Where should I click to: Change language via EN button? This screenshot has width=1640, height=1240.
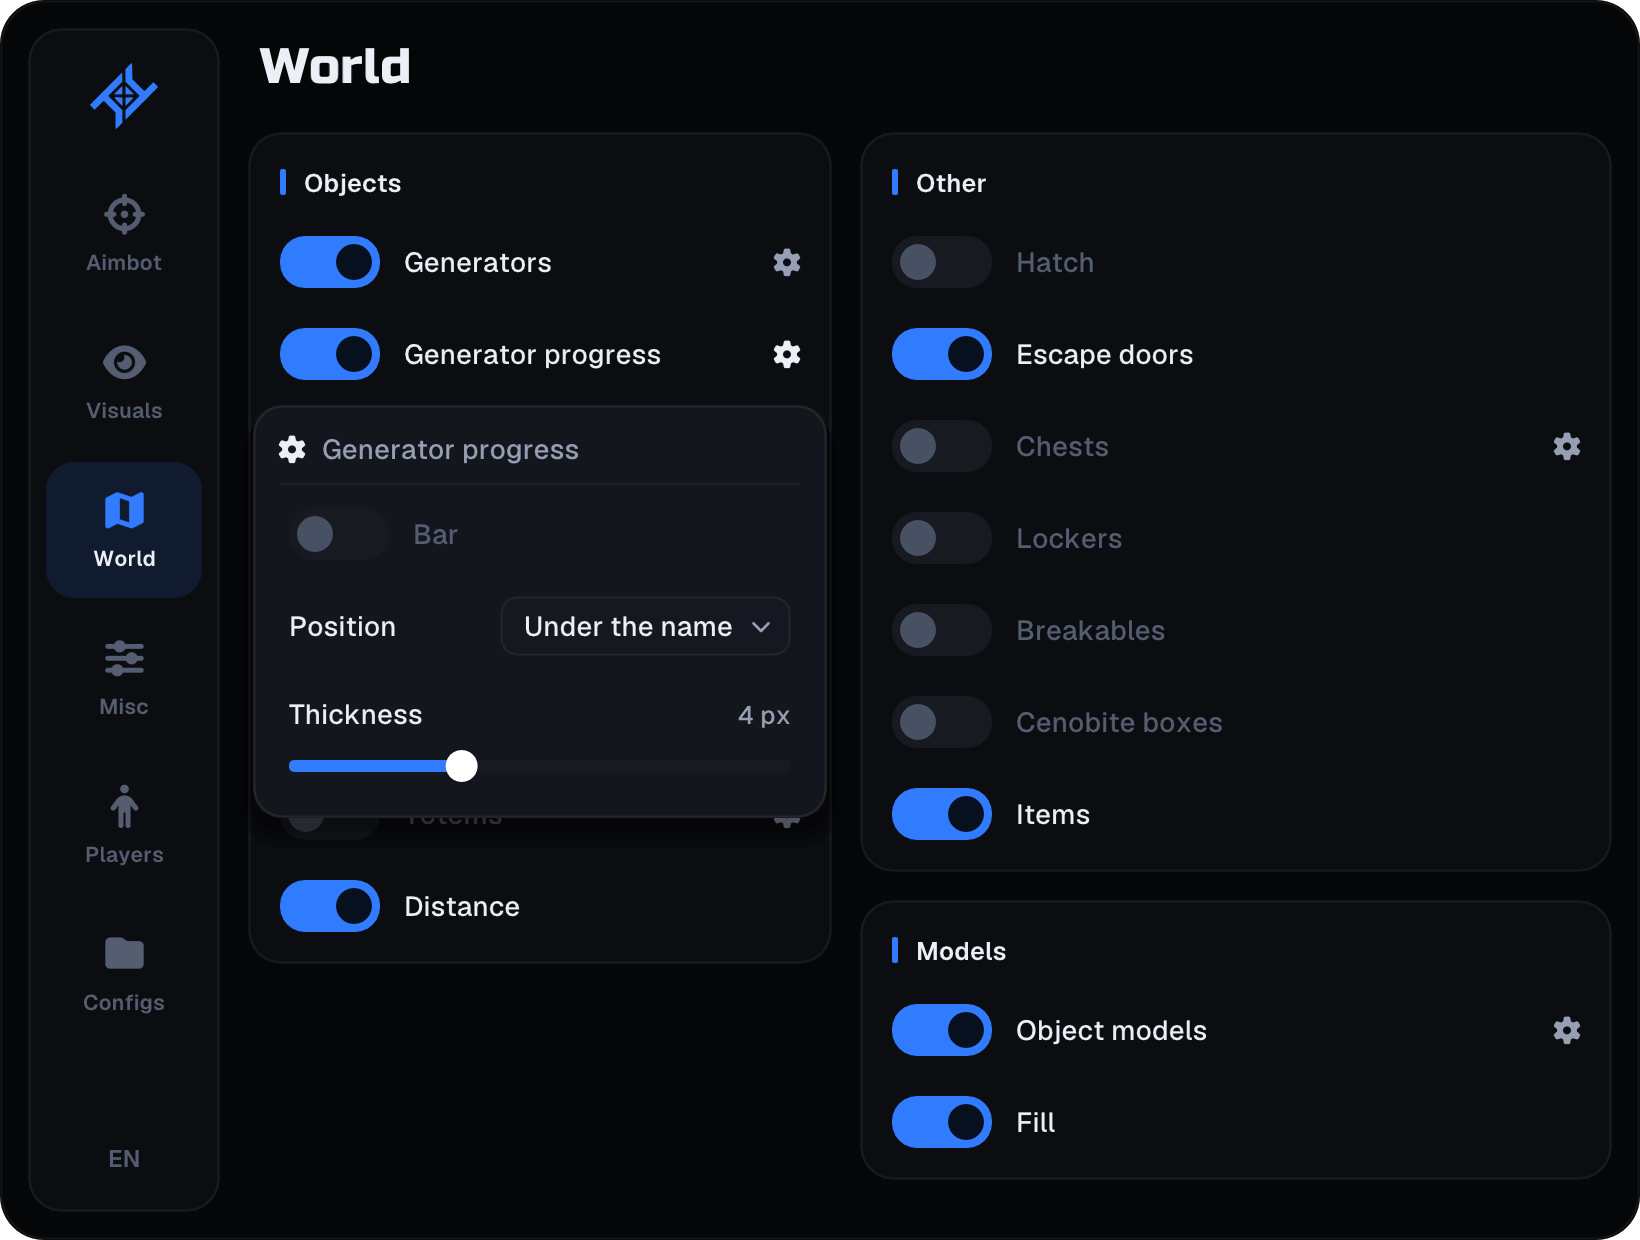[x=124, y=1158]
